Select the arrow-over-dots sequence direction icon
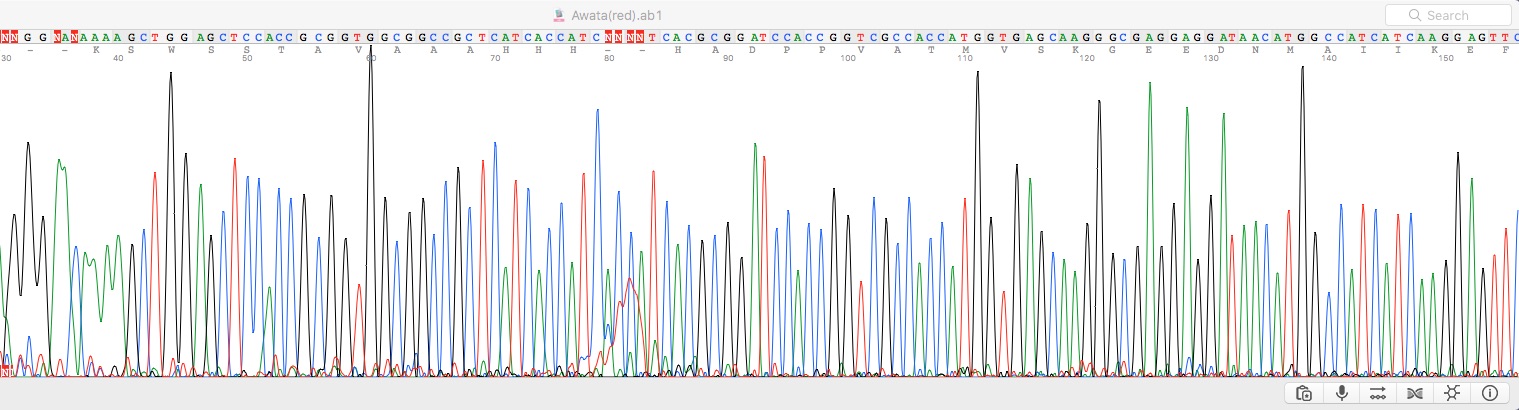Viewport: 1519px width, 410px height. pyautogui.click(x=1377, y=393)
